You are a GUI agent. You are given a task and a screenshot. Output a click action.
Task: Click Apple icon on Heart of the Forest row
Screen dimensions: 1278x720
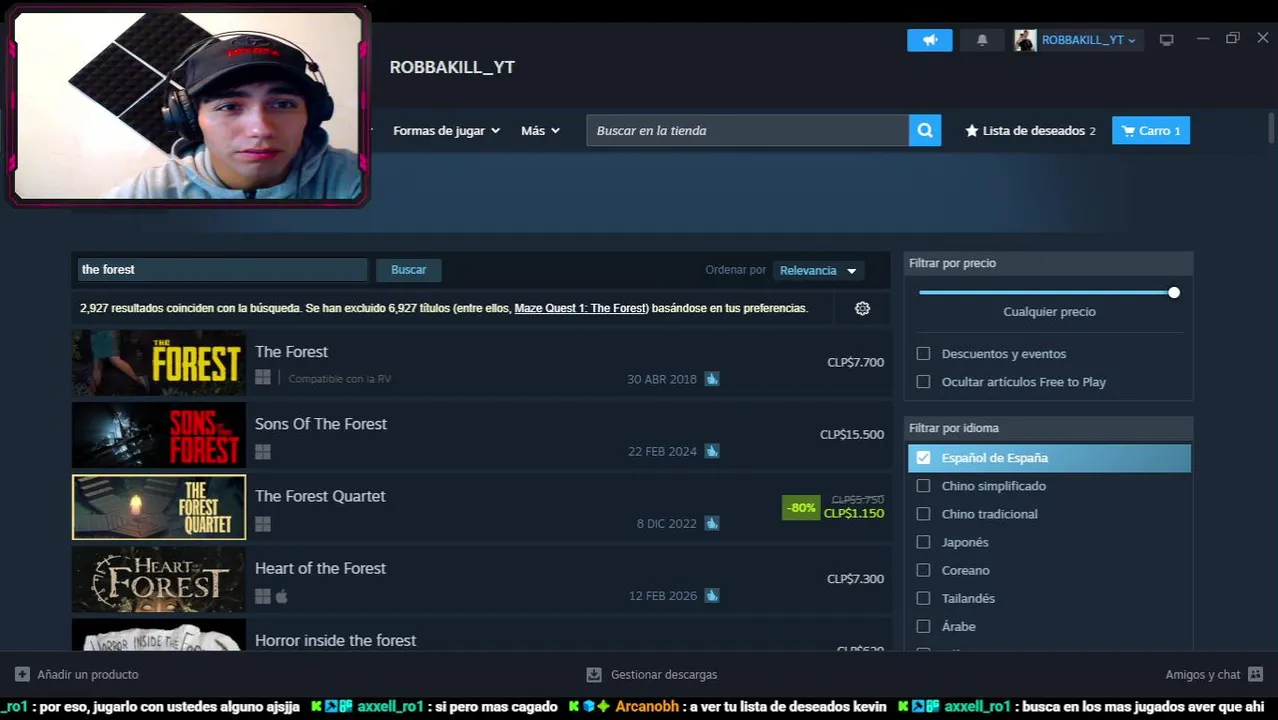[x=282, y=596]
